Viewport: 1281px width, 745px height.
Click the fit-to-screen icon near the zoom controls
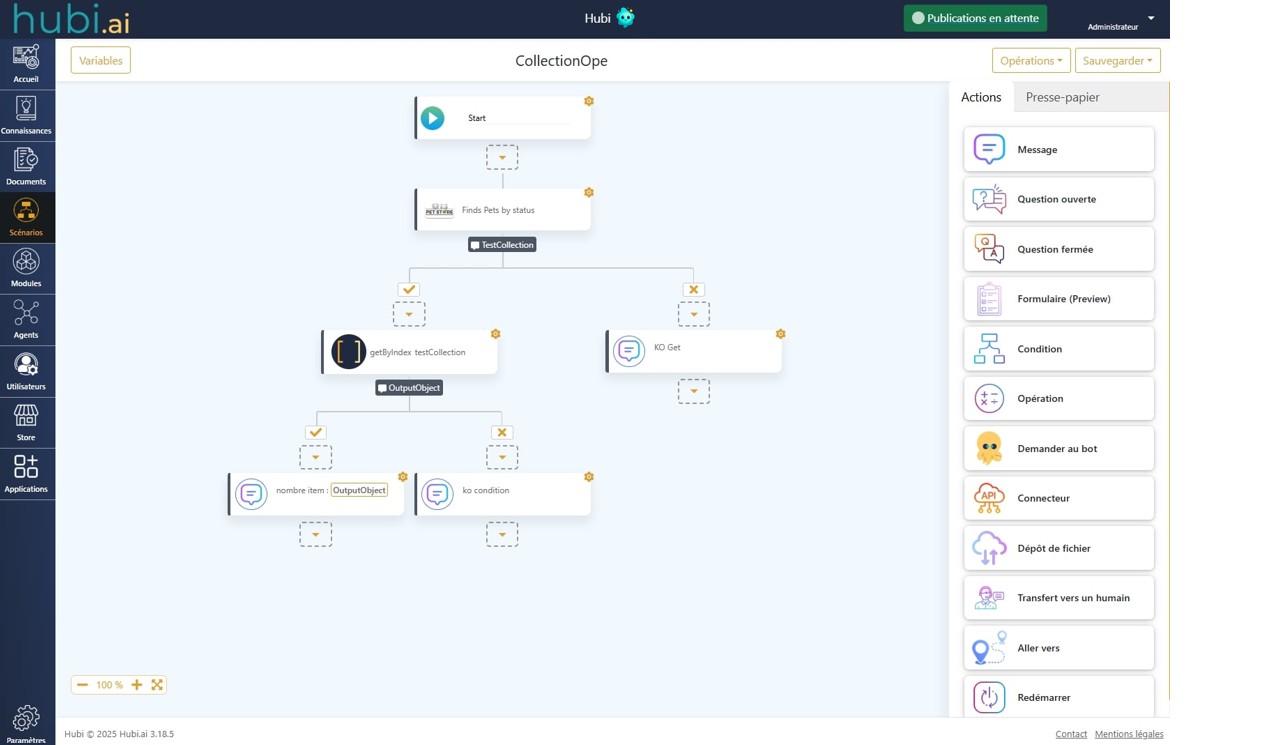[x=157, y=684]
